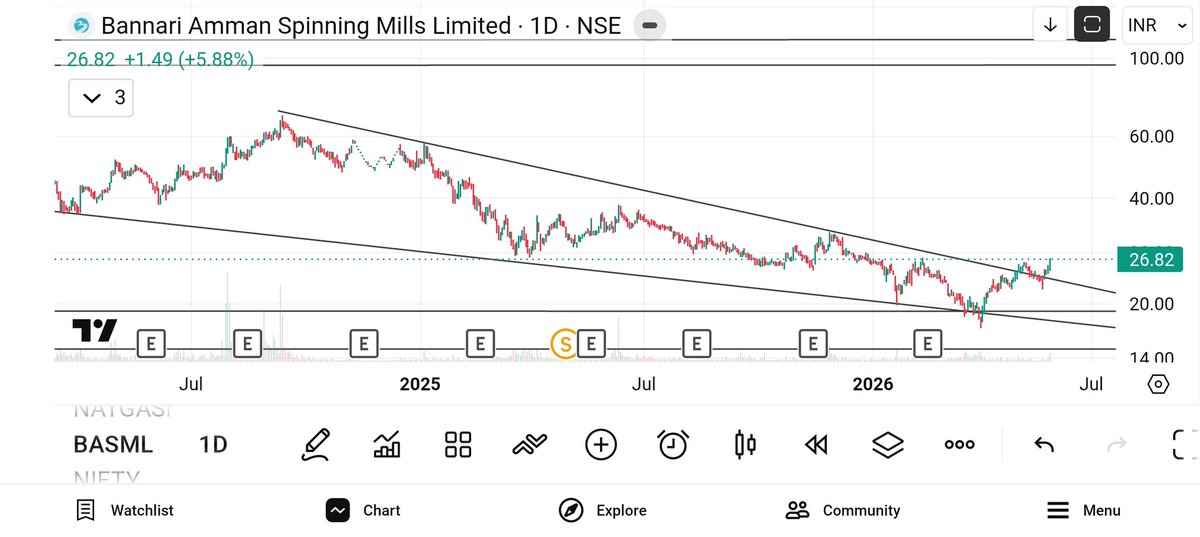Screen dimensions: 1200x537
Task: Toggle the dark rotate fullscreen button
Action: click(x=1092, y=25)
